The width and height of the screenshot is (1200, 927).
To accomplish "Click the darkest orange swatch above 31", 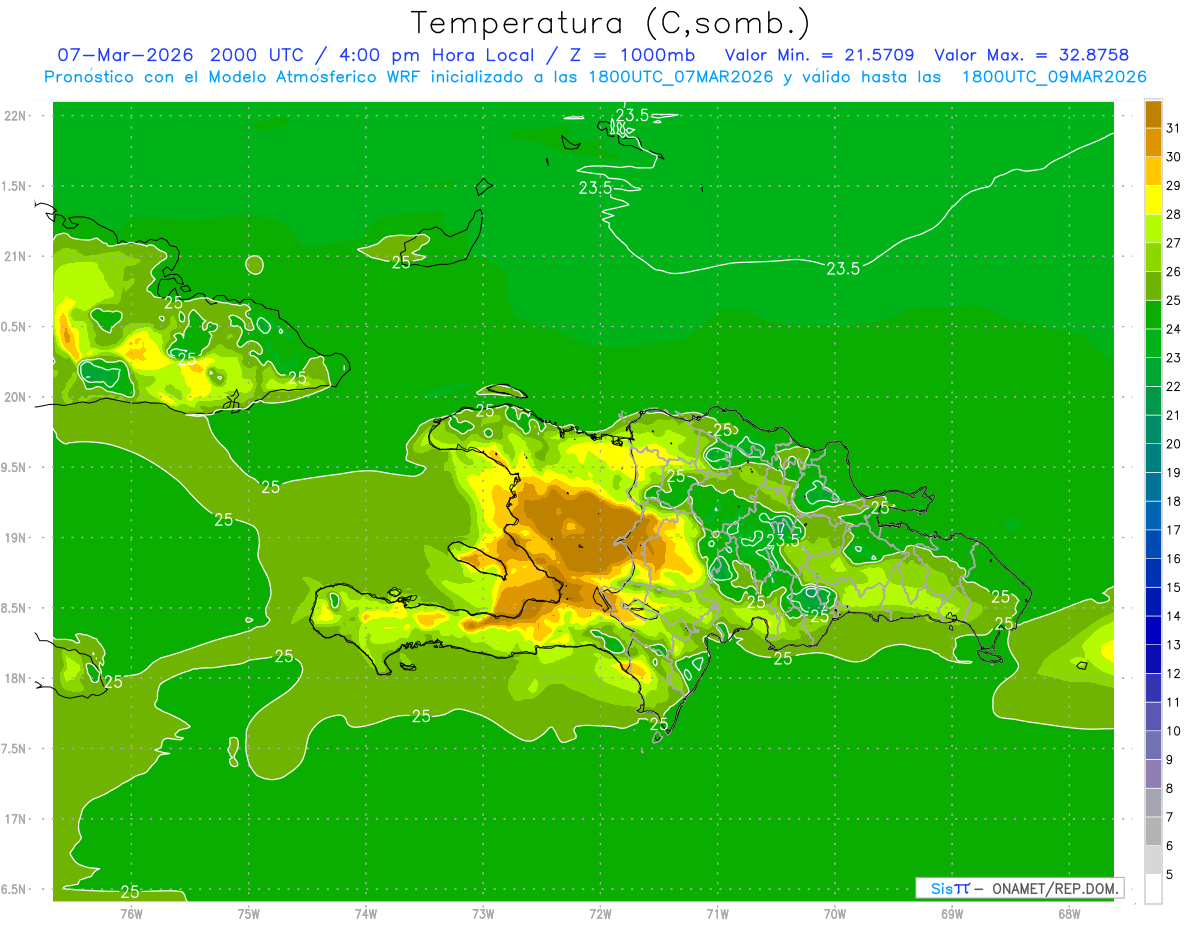I will point(1153,114).
